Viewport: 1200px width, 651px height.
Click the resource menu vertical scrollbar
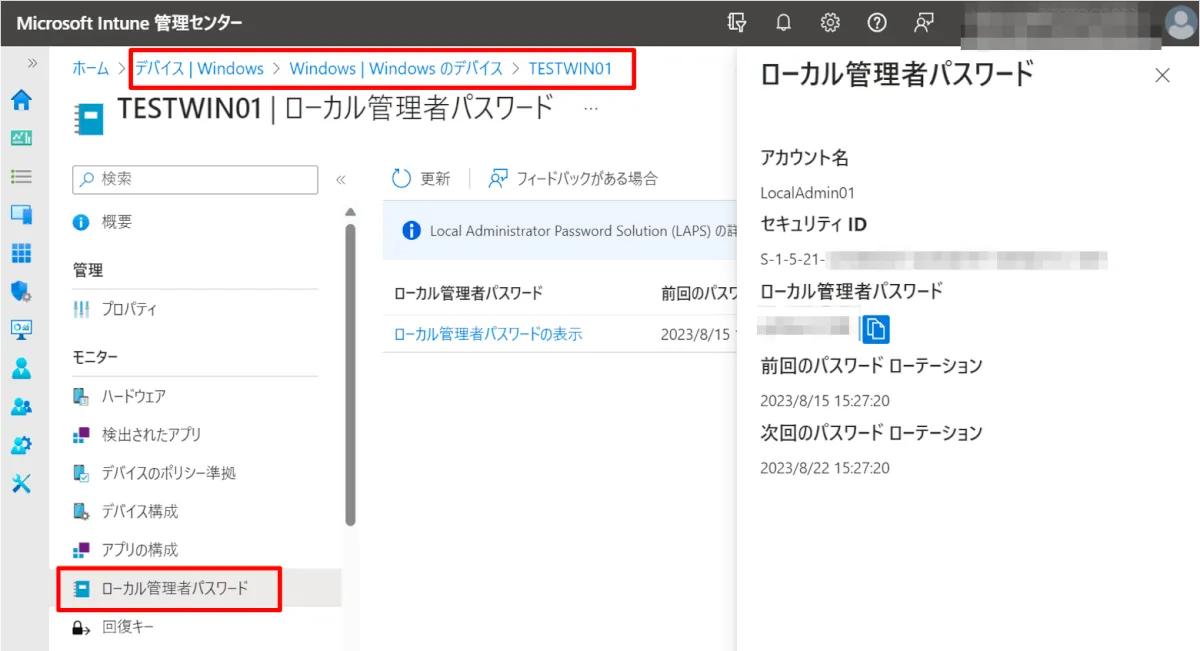[x=350, y=373]
